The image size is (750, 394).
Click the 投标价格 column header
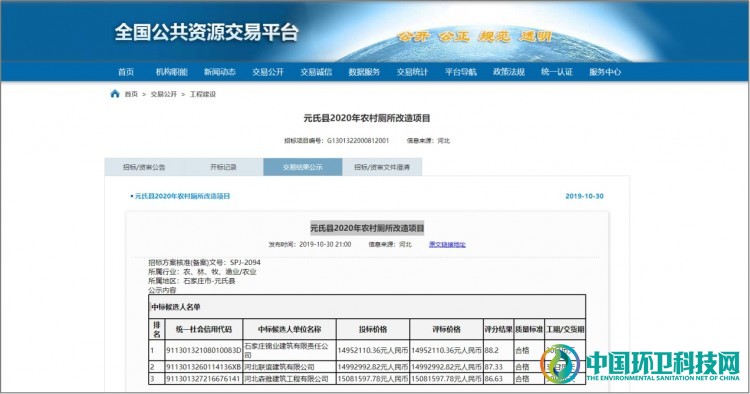(373, 329)
